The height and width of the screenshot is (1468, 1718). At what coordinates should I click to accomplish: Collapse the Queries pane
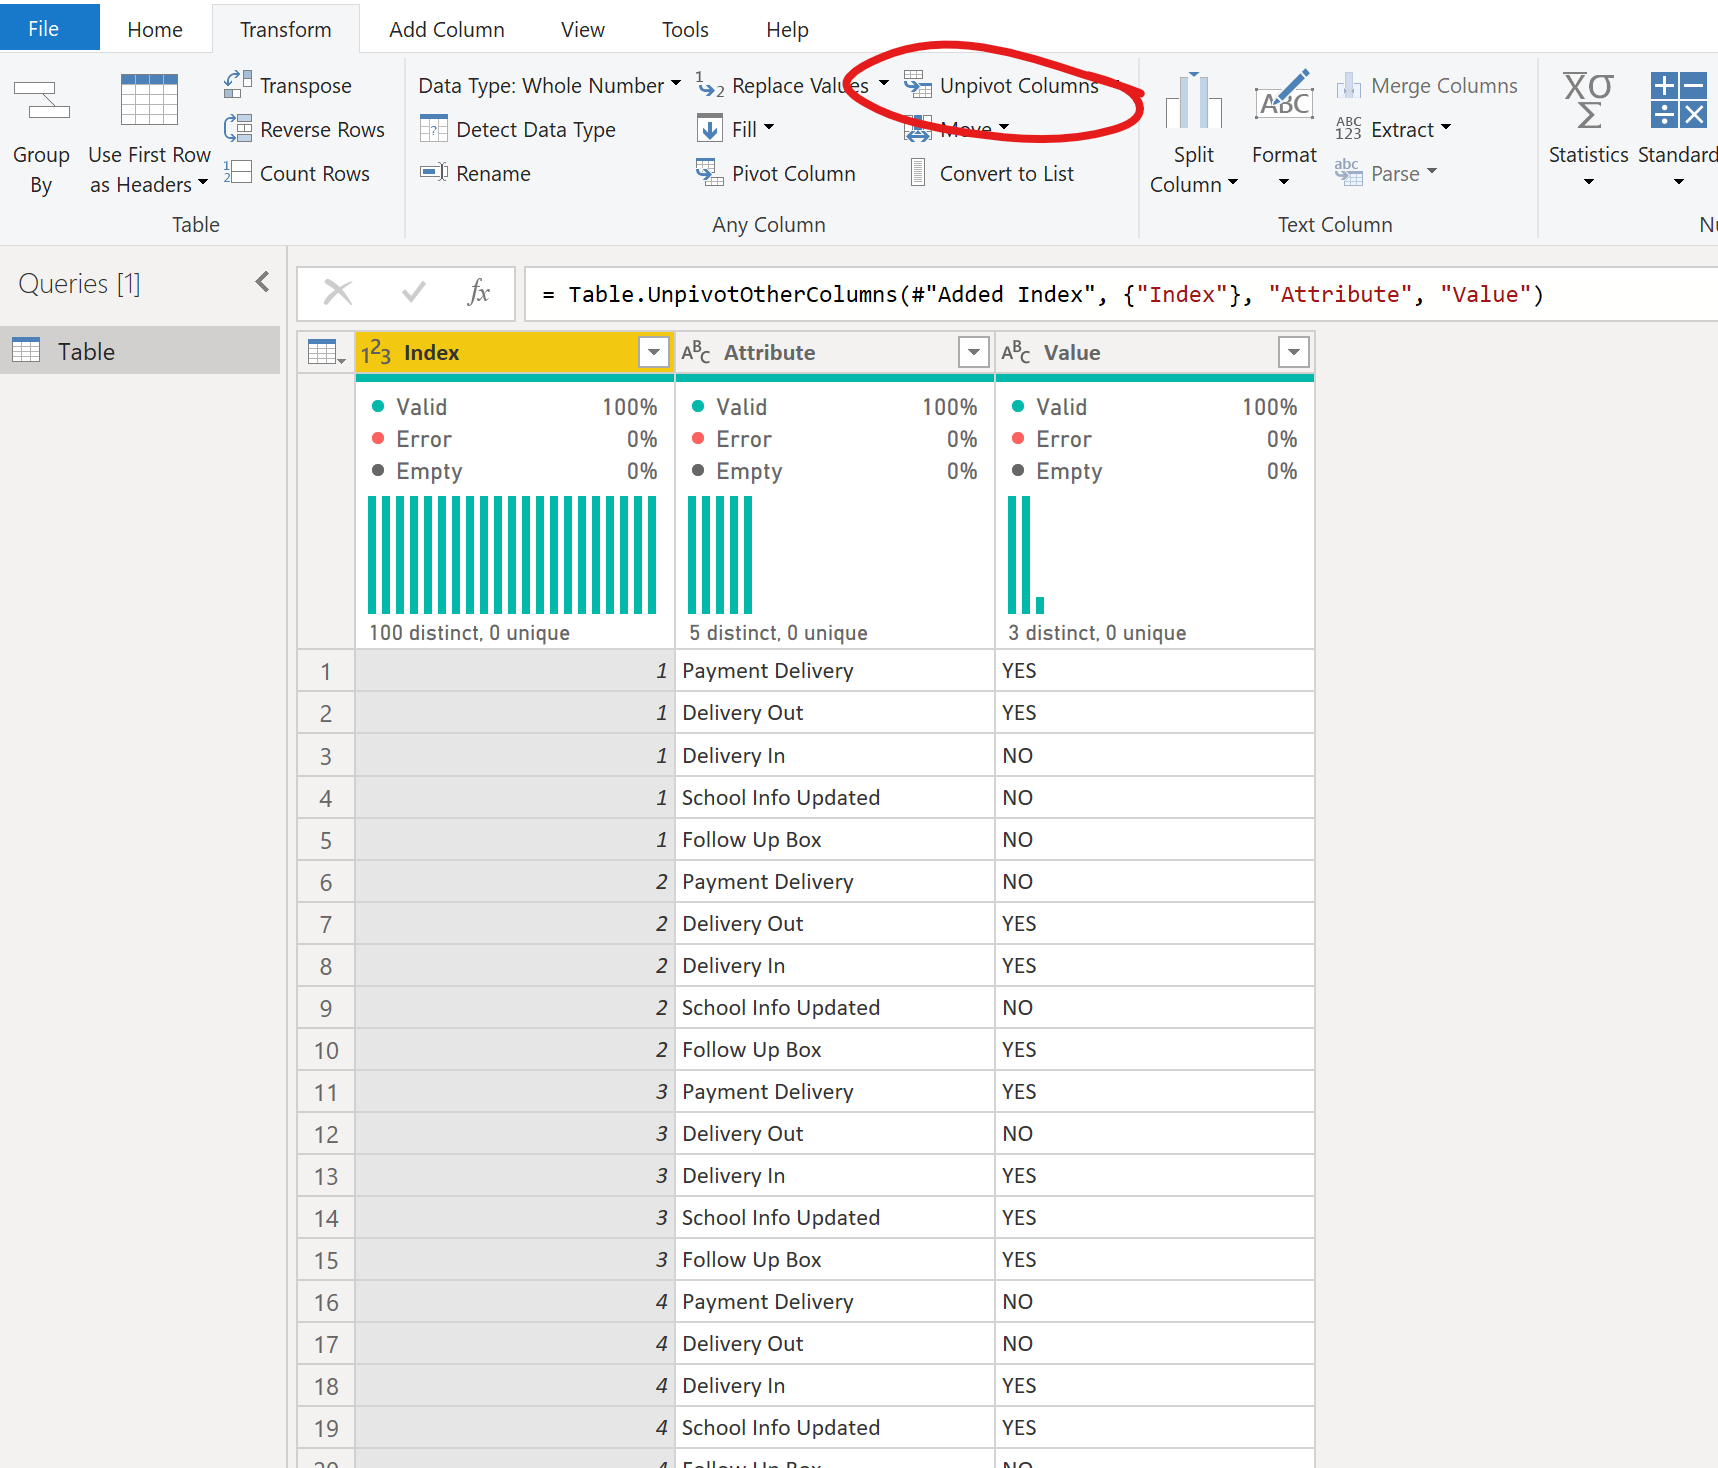(262, 282)
